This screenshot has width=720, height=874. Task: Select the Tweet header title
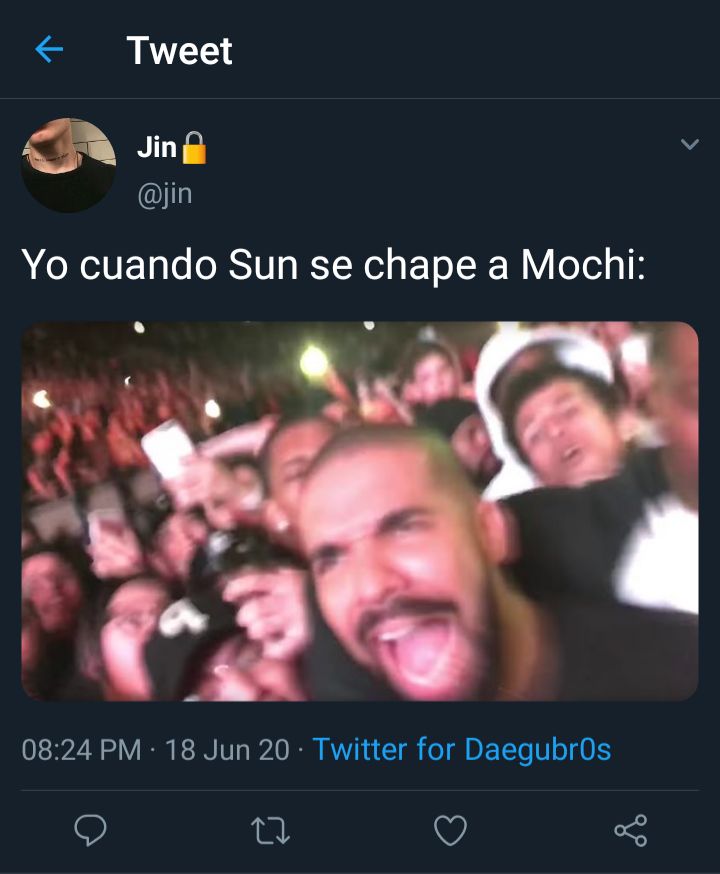coord(179,51)
